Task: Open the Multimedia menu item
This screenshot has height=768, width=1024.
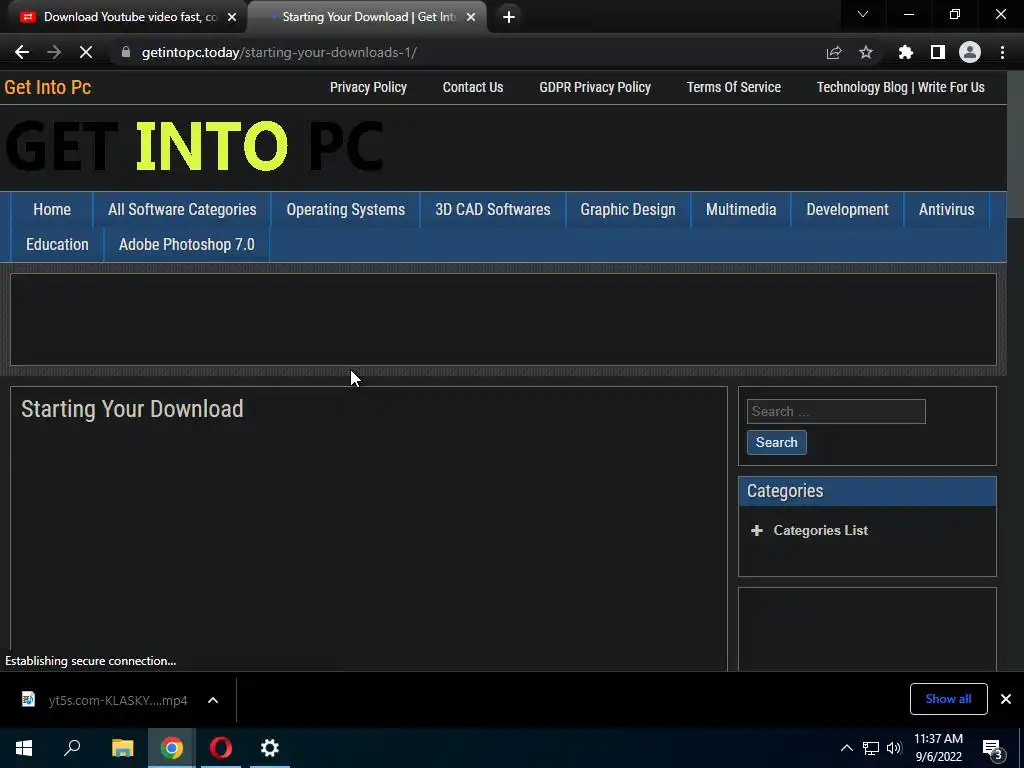Action: point(741,210)
